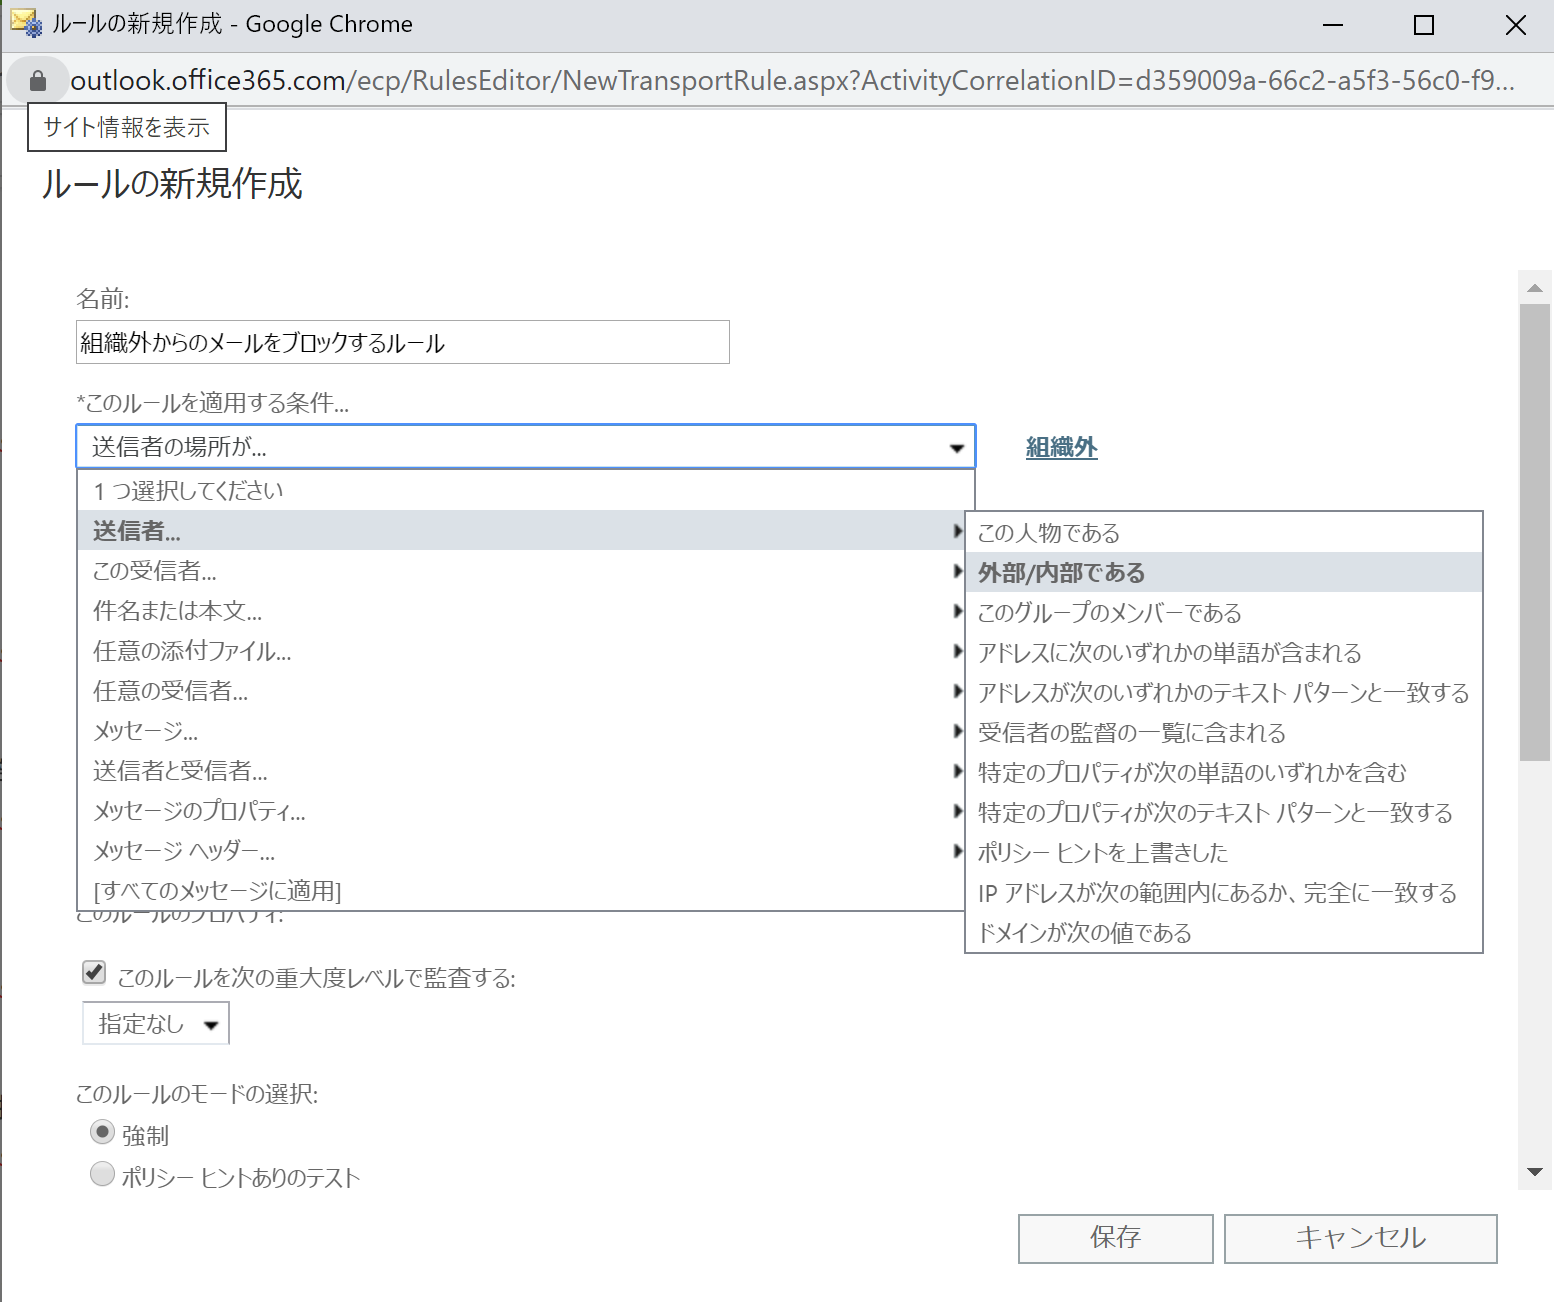Select 件名または本文... menu entry

click(x=521, y=610)
